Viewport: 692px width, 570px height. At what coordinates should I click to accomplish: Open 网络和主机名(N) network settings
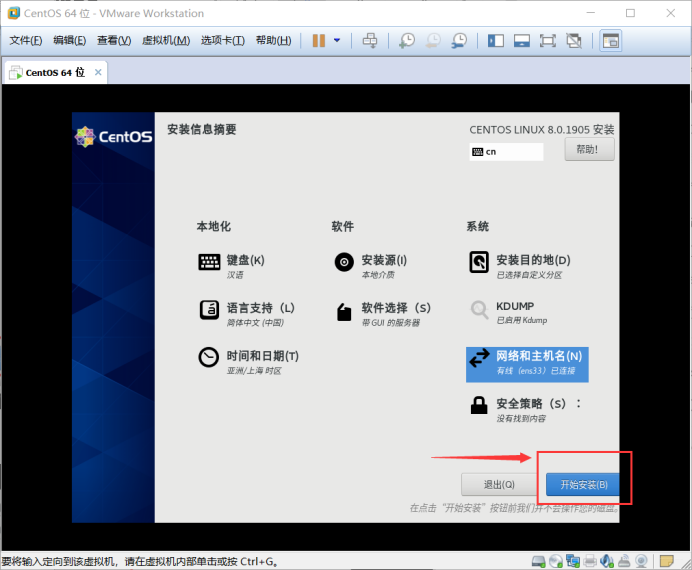527,364
